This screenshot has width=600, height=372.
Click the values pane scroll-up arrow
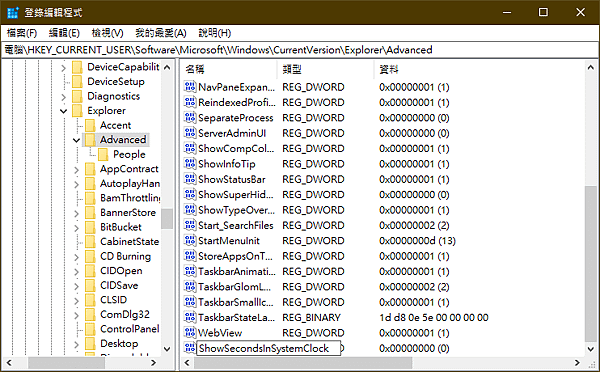point(590,67)
